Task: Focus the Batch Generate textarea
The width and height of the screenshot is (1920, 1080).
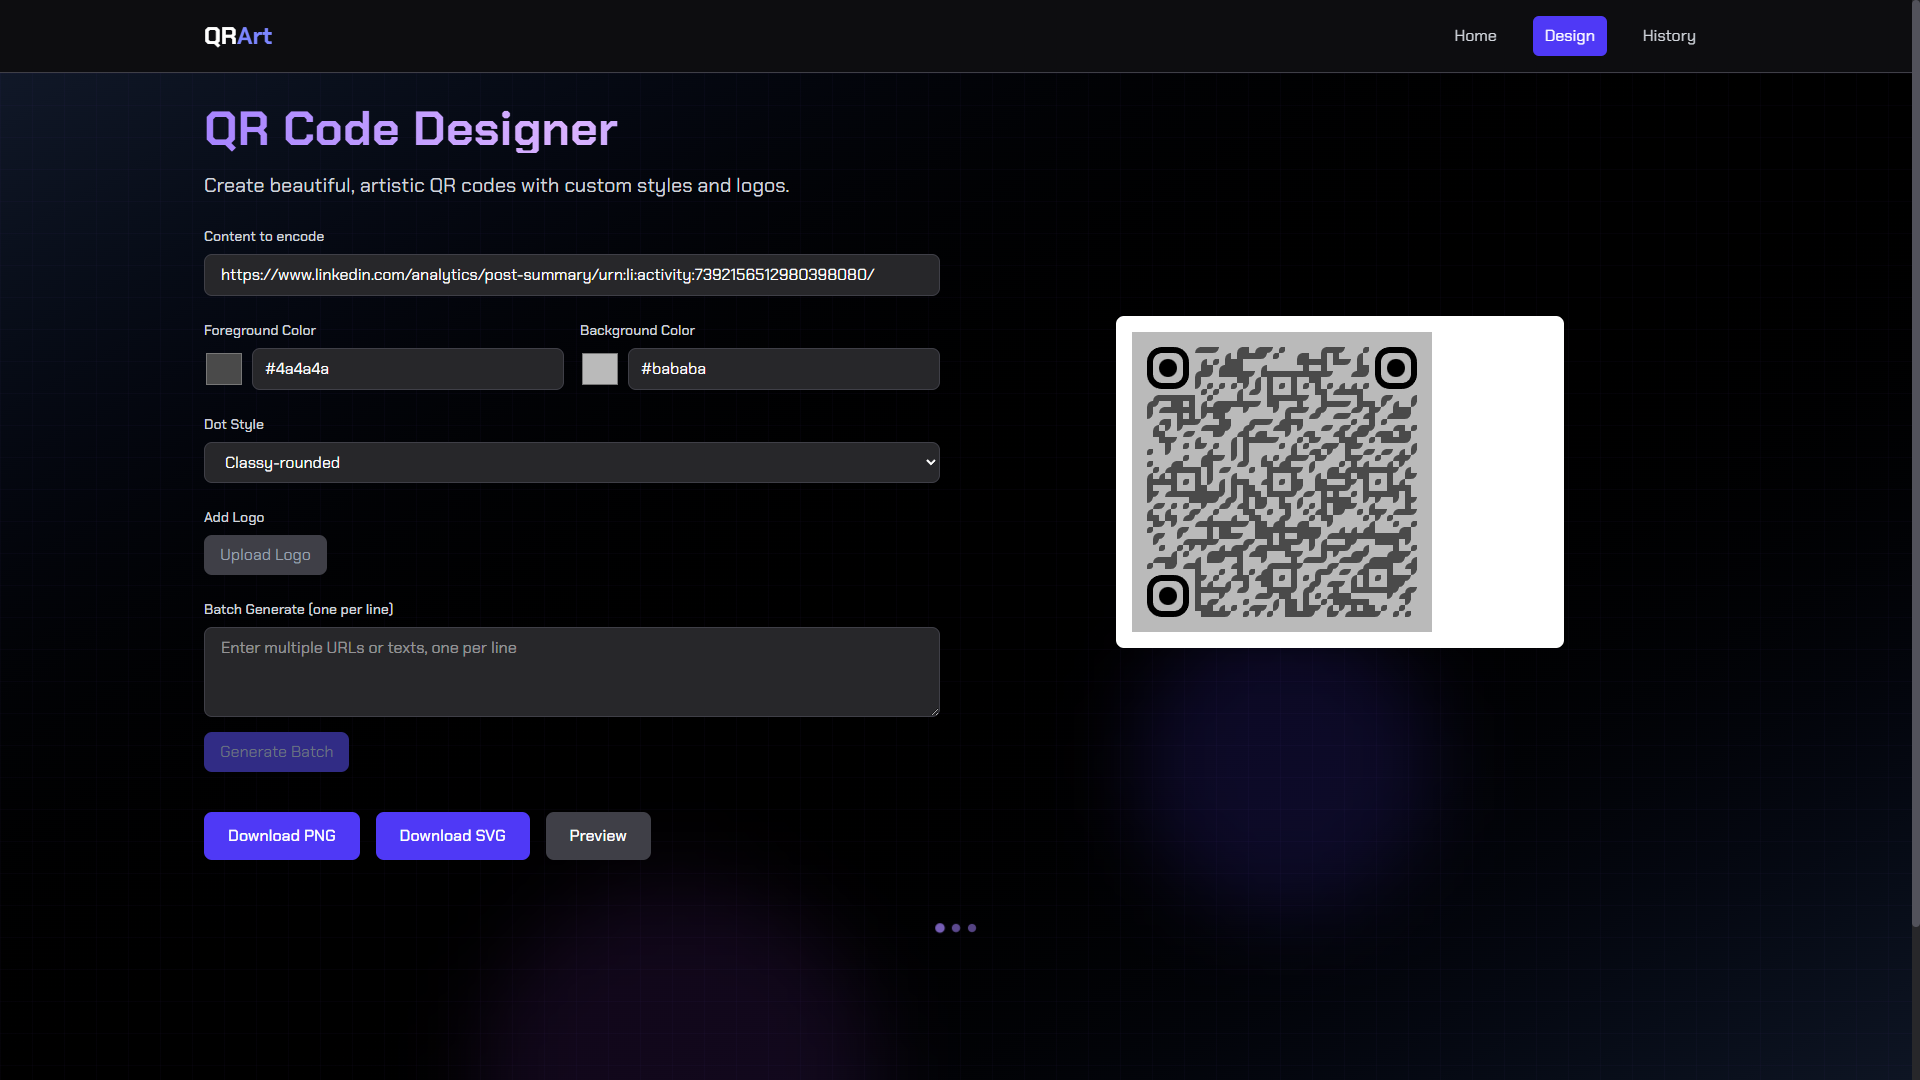Action: point(571,672)
